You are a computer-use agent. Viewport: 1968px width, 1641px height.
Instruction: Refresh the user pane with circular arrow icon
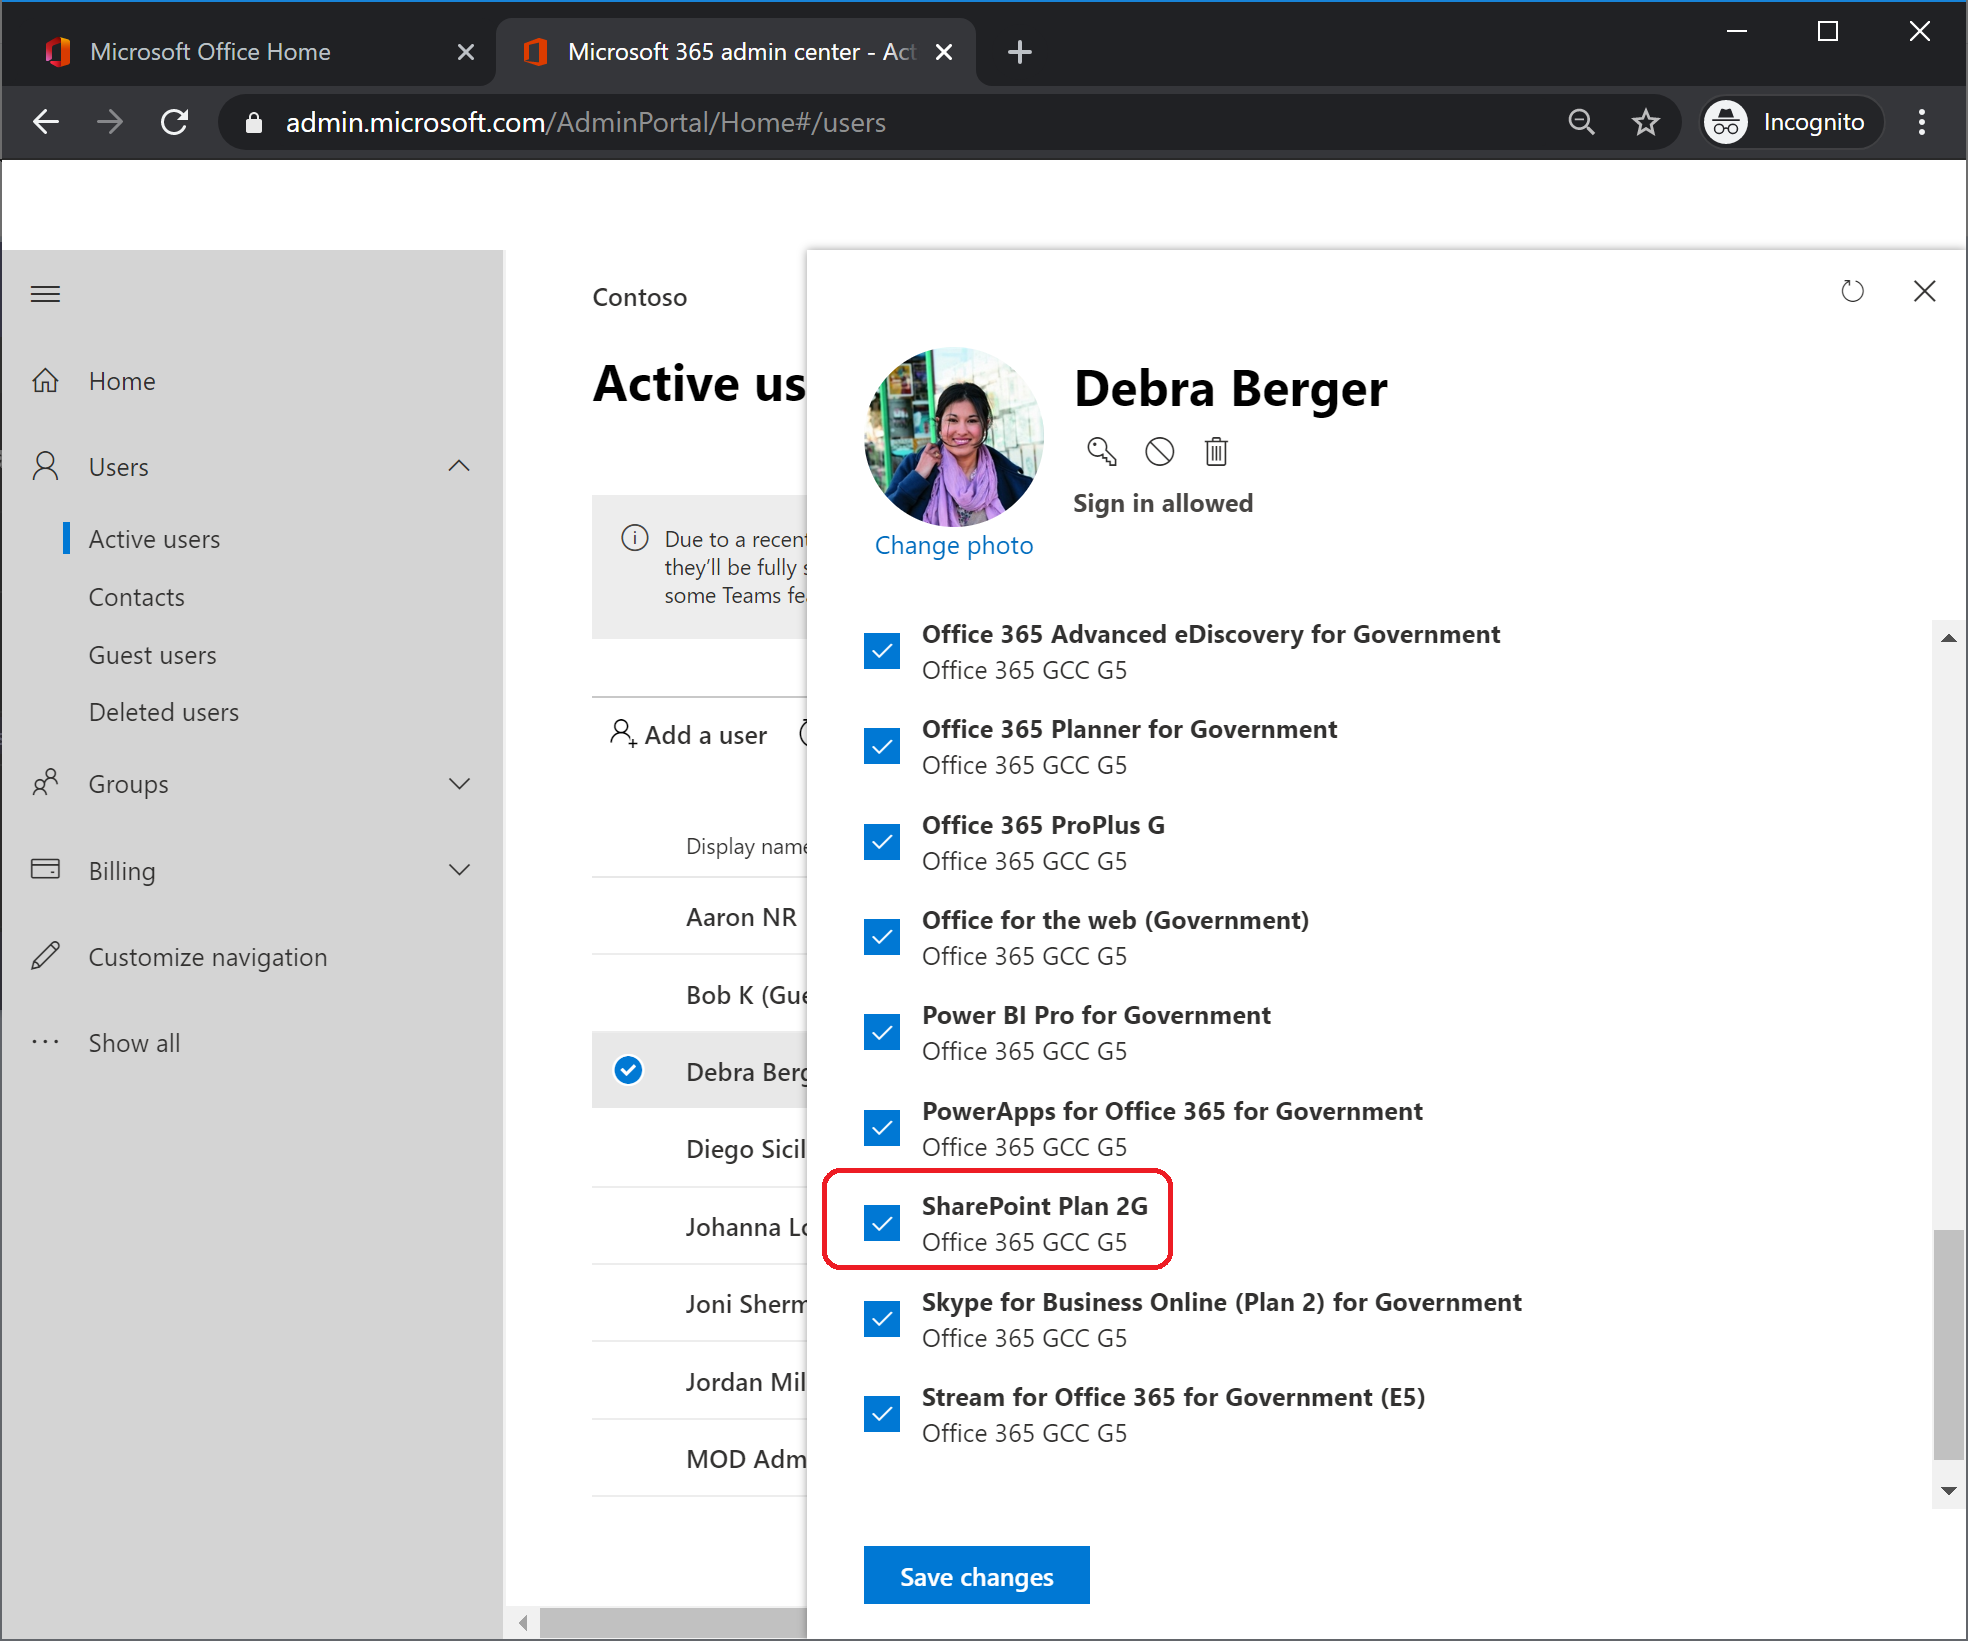1852,291
